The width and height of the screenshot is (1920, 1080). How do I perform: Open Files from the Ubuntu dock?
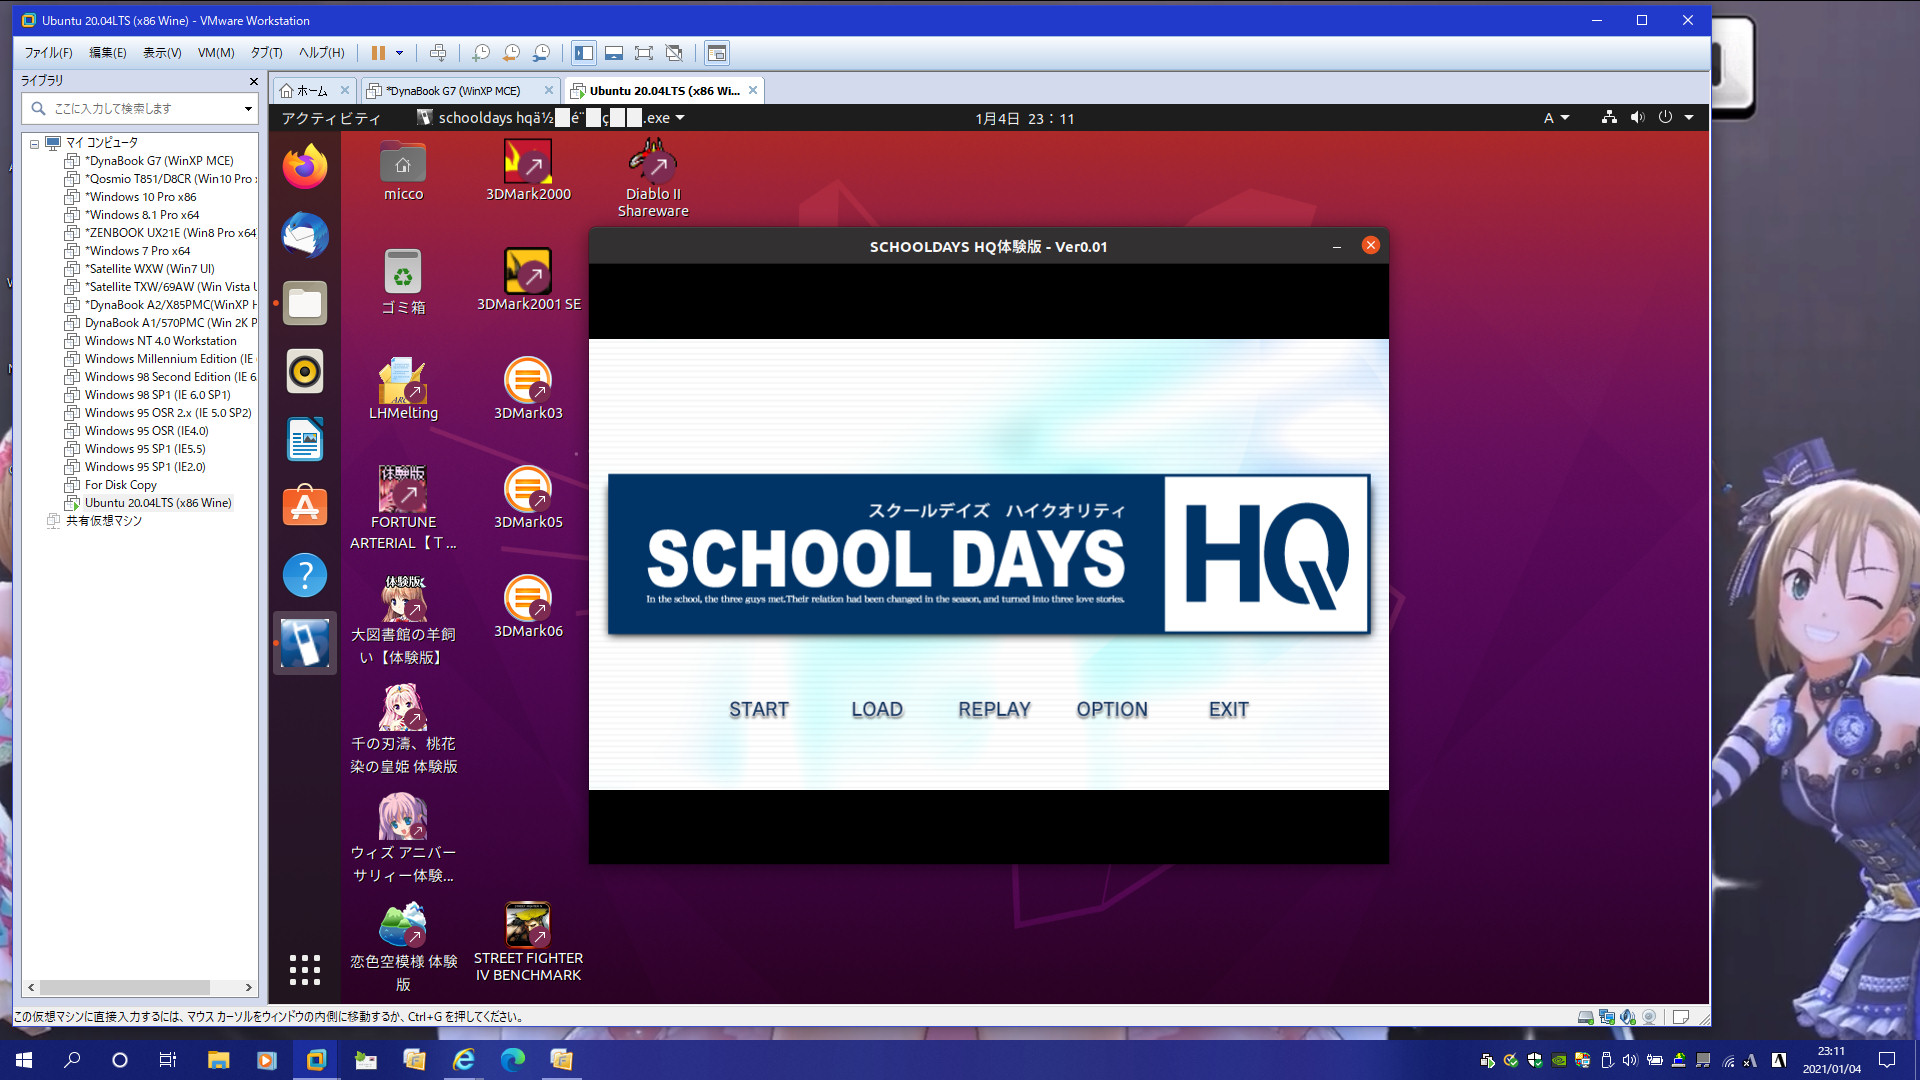click(x=305, y=303)
